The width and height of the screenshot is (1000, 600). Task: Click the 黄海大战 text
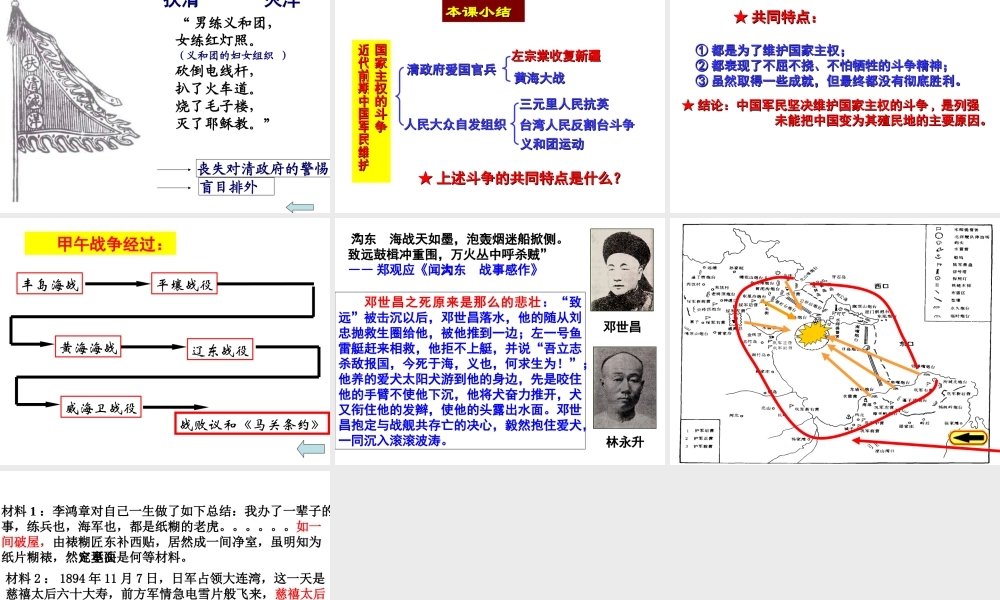[x=540, y=78]
